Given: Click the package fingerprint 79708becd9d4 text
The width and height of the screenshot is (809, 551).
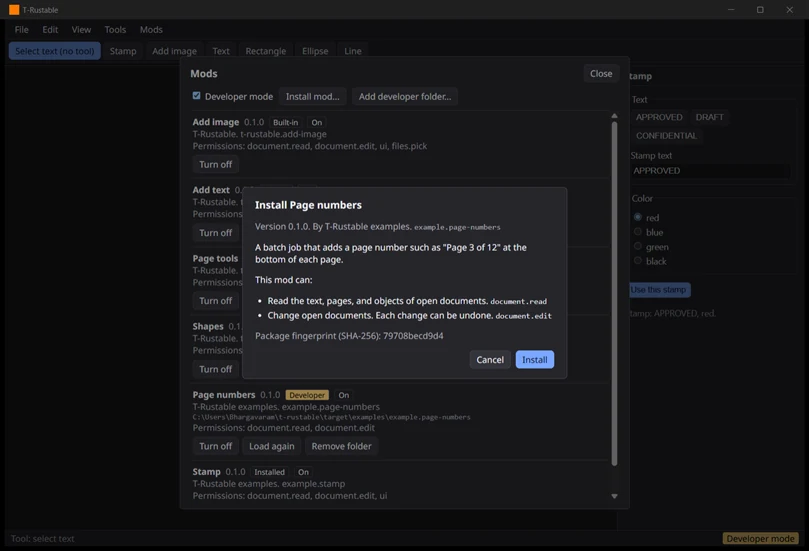Looking at the screenshot, I should tap(413, 336).
